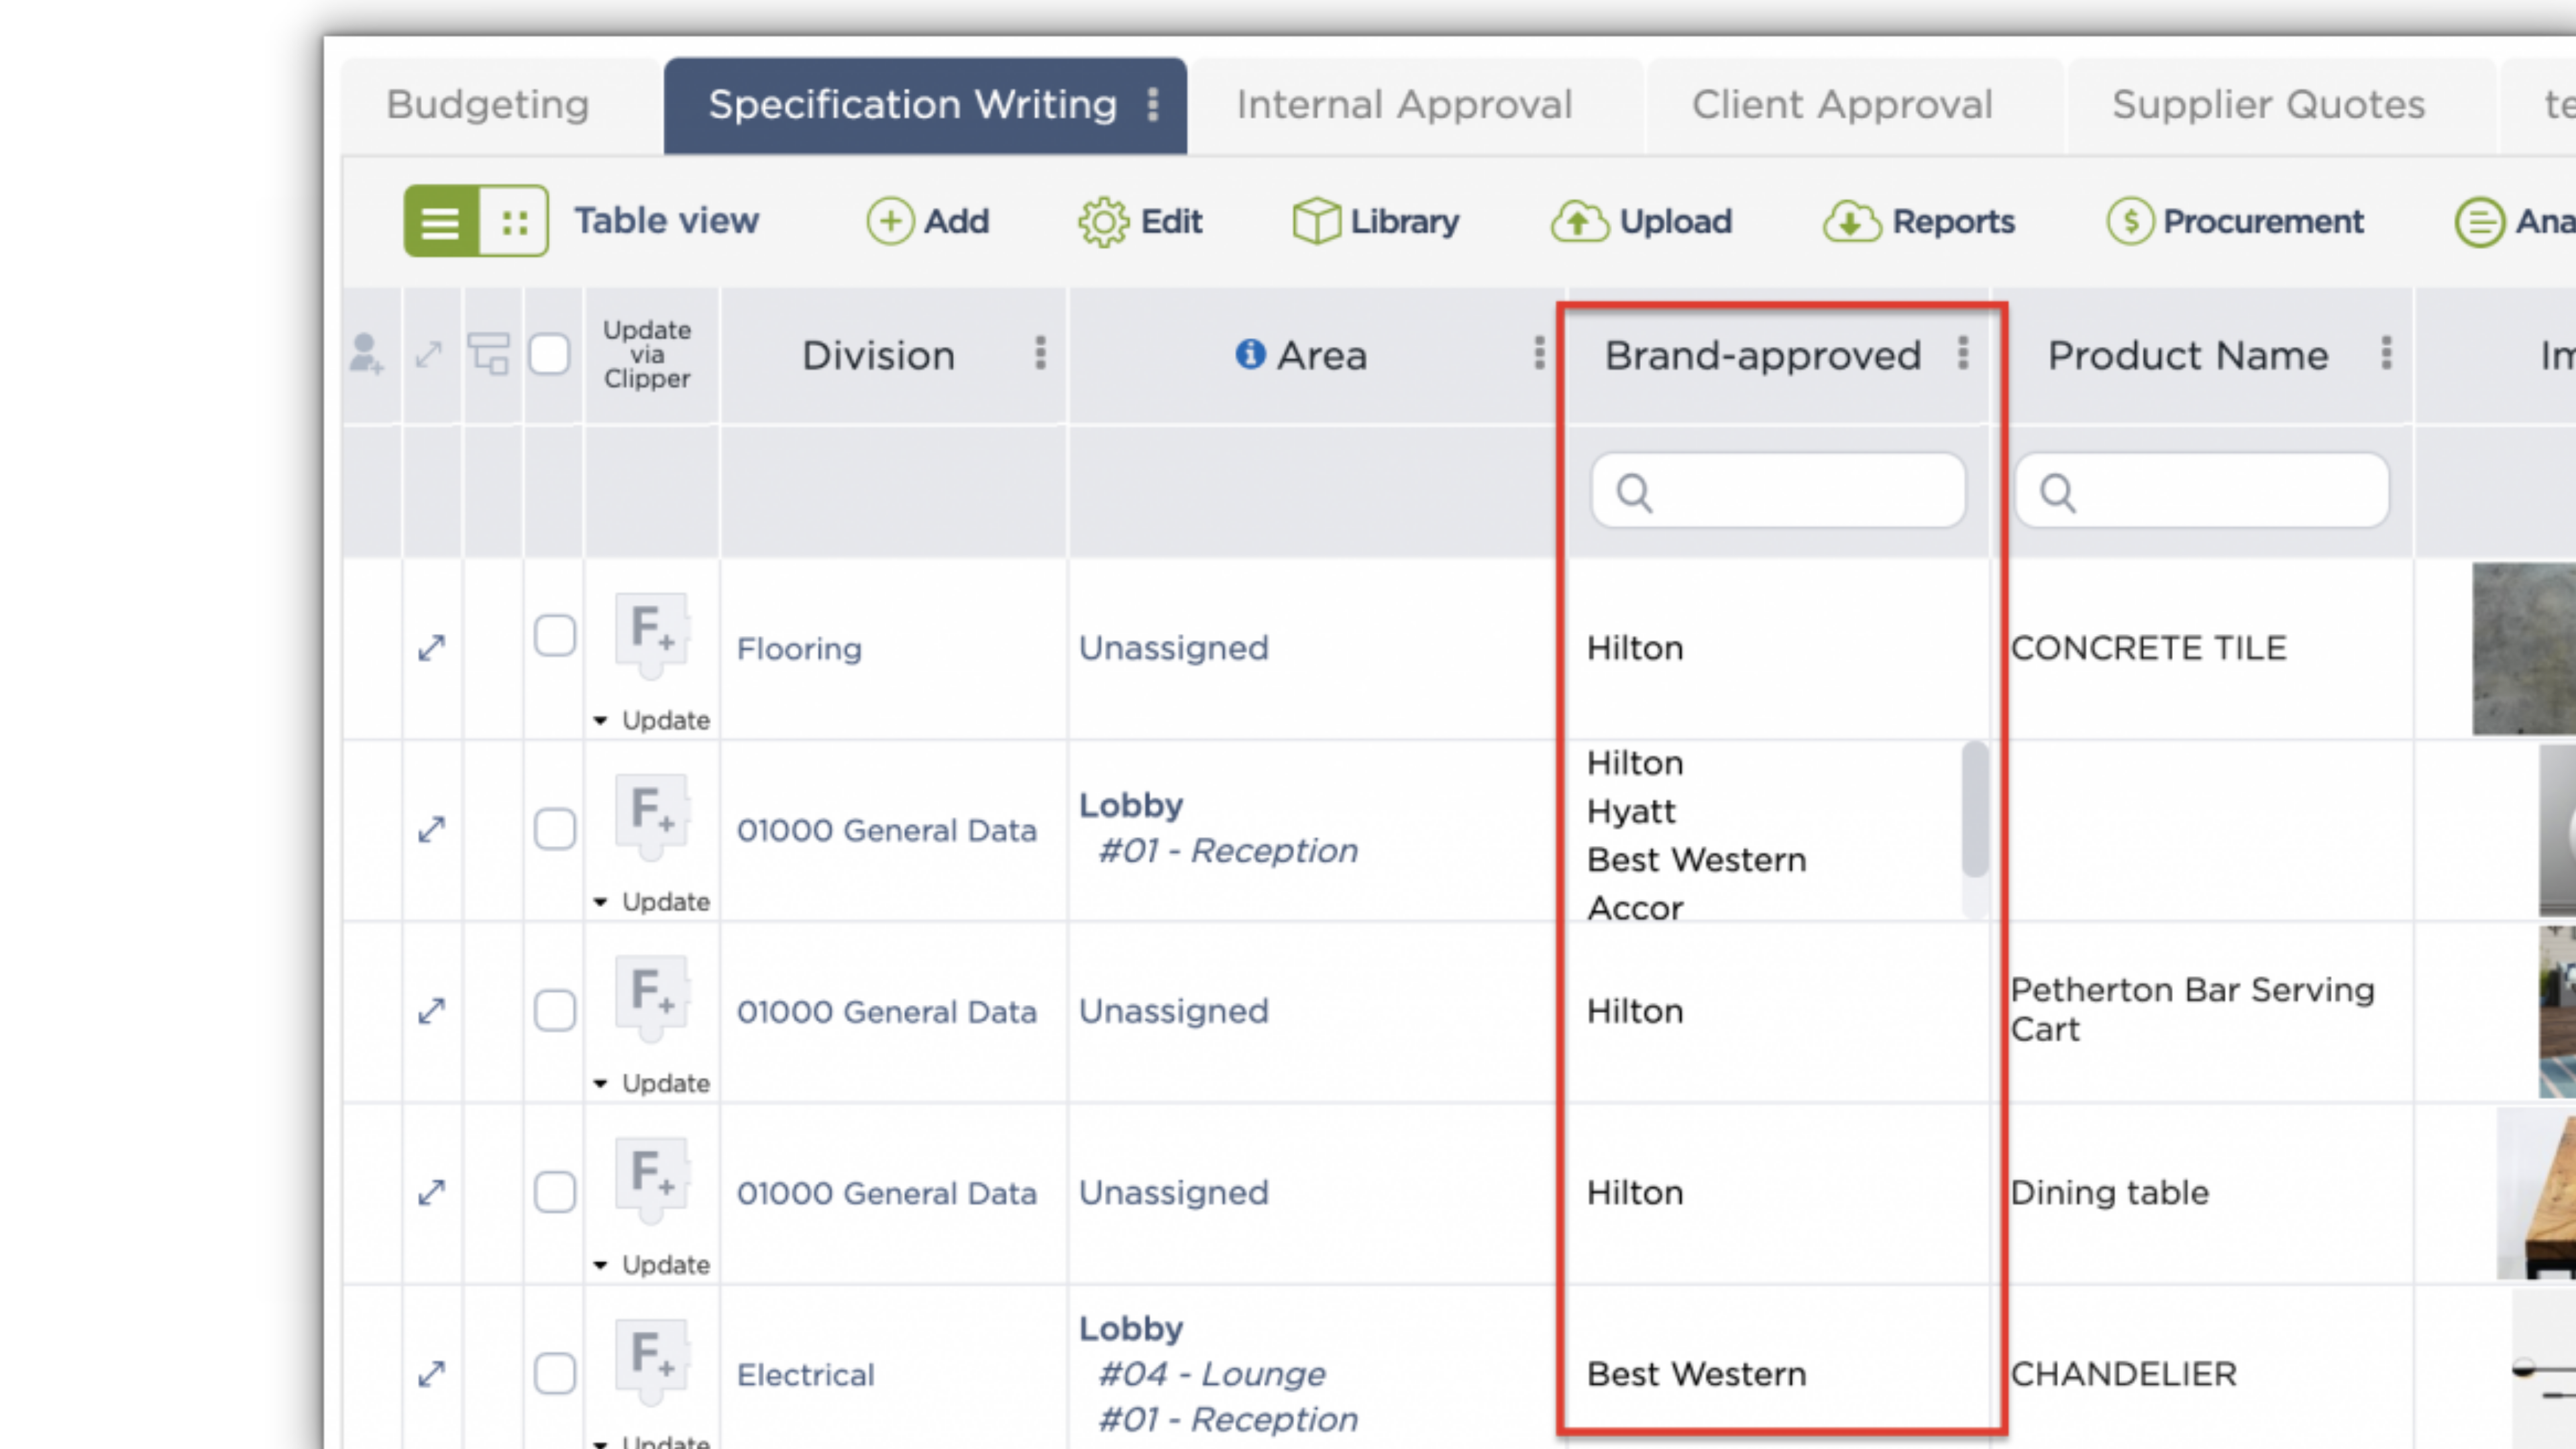Click Hilton in Dining table row
Image resolution: width=2576 pixels, height=1449 pixels.
point(1635,1192)
